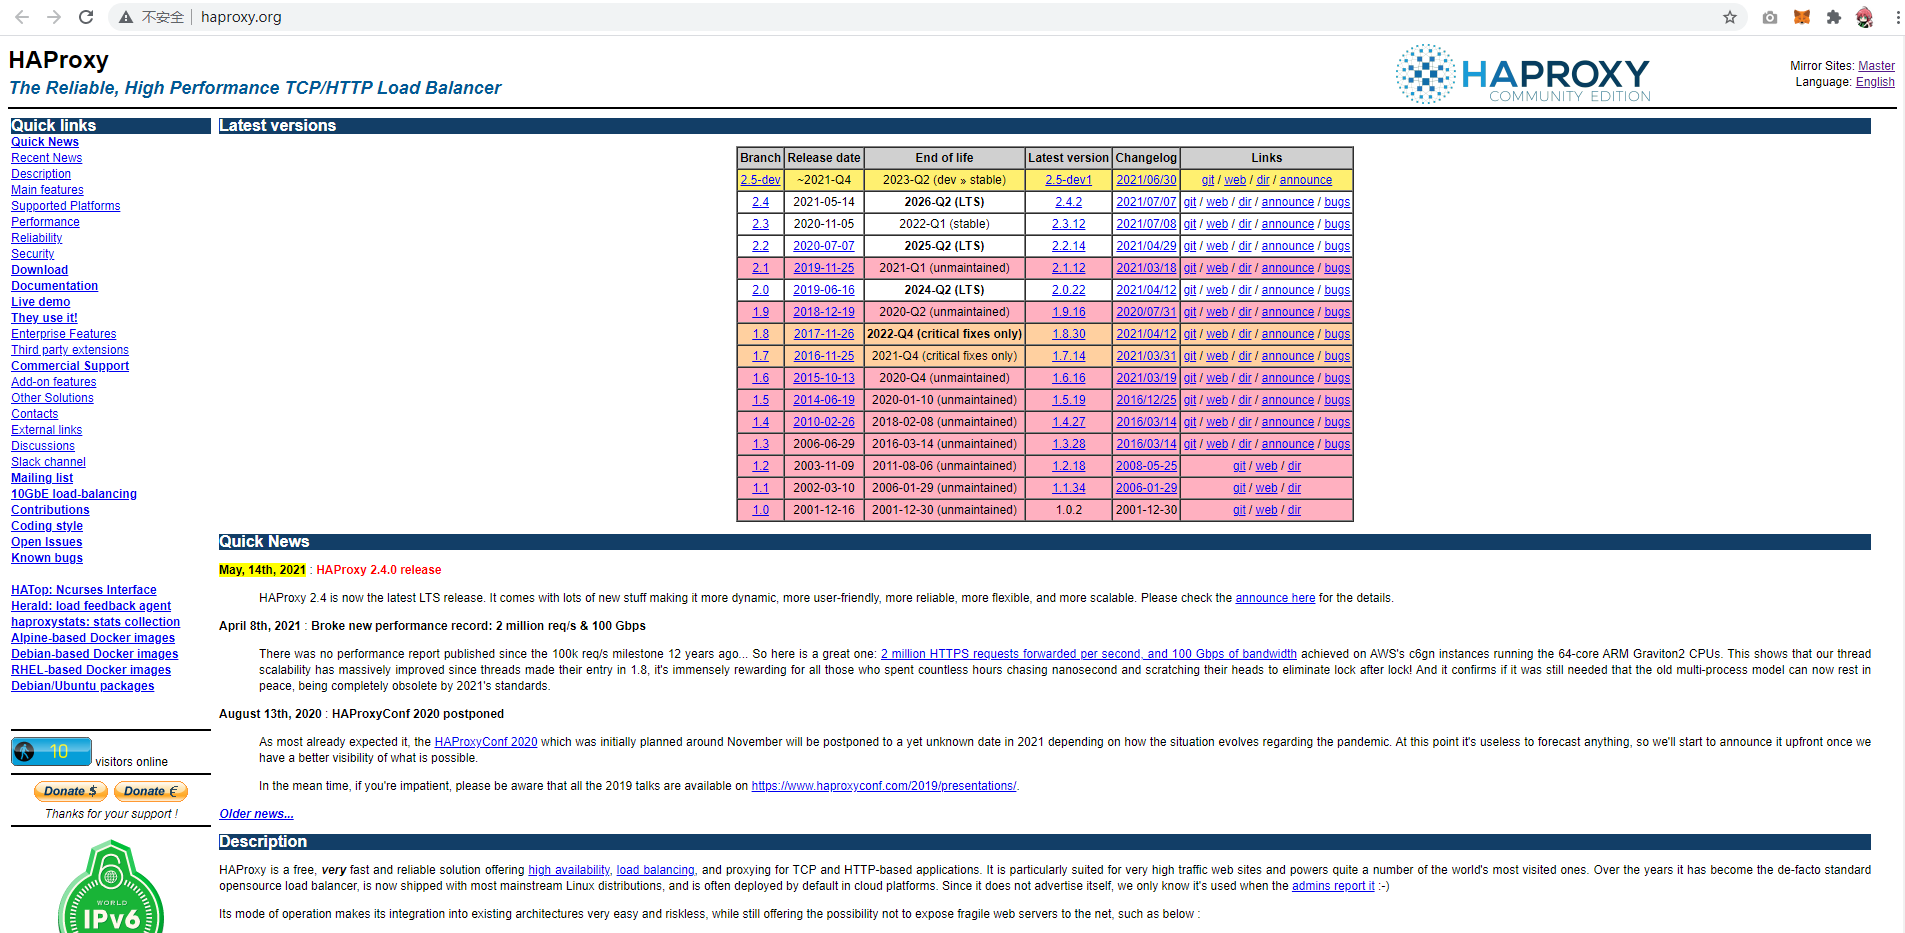Click the HAProxy Community Edition logo
1905x933 pixels.
pos(1522,74)
